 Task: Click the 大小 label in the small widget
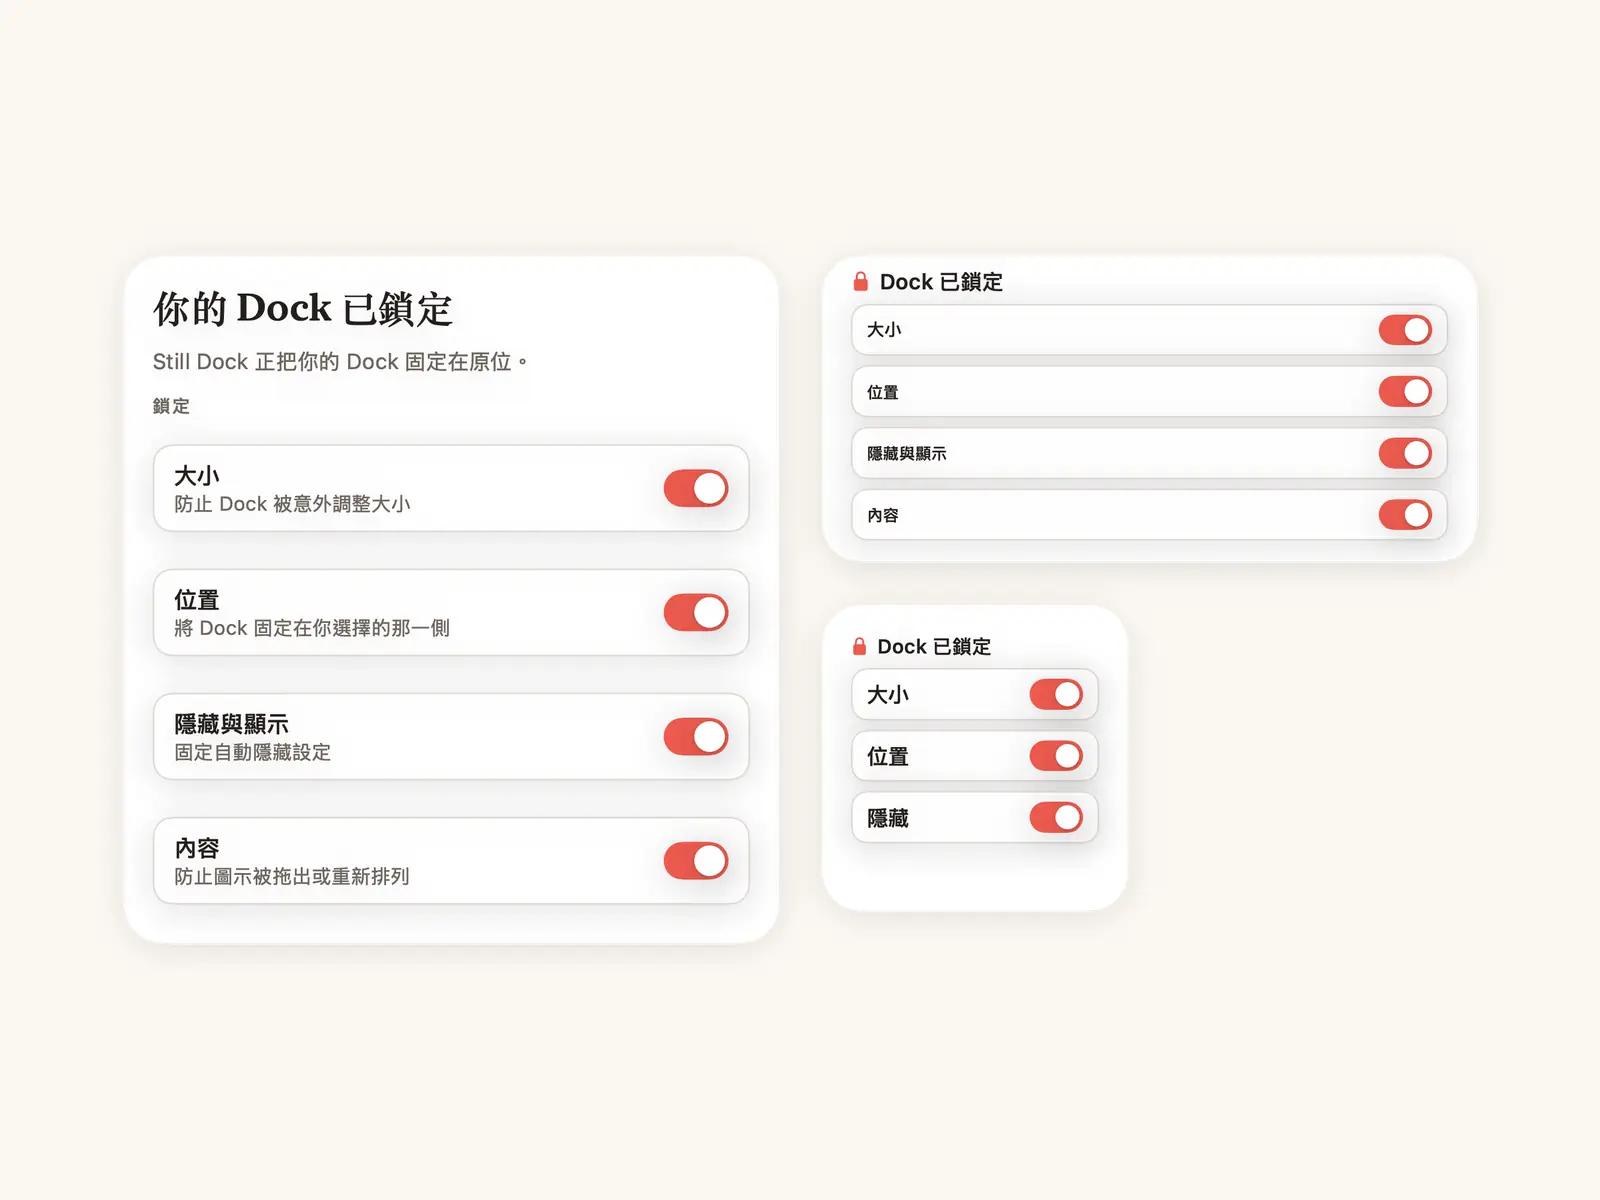point(888,695)
